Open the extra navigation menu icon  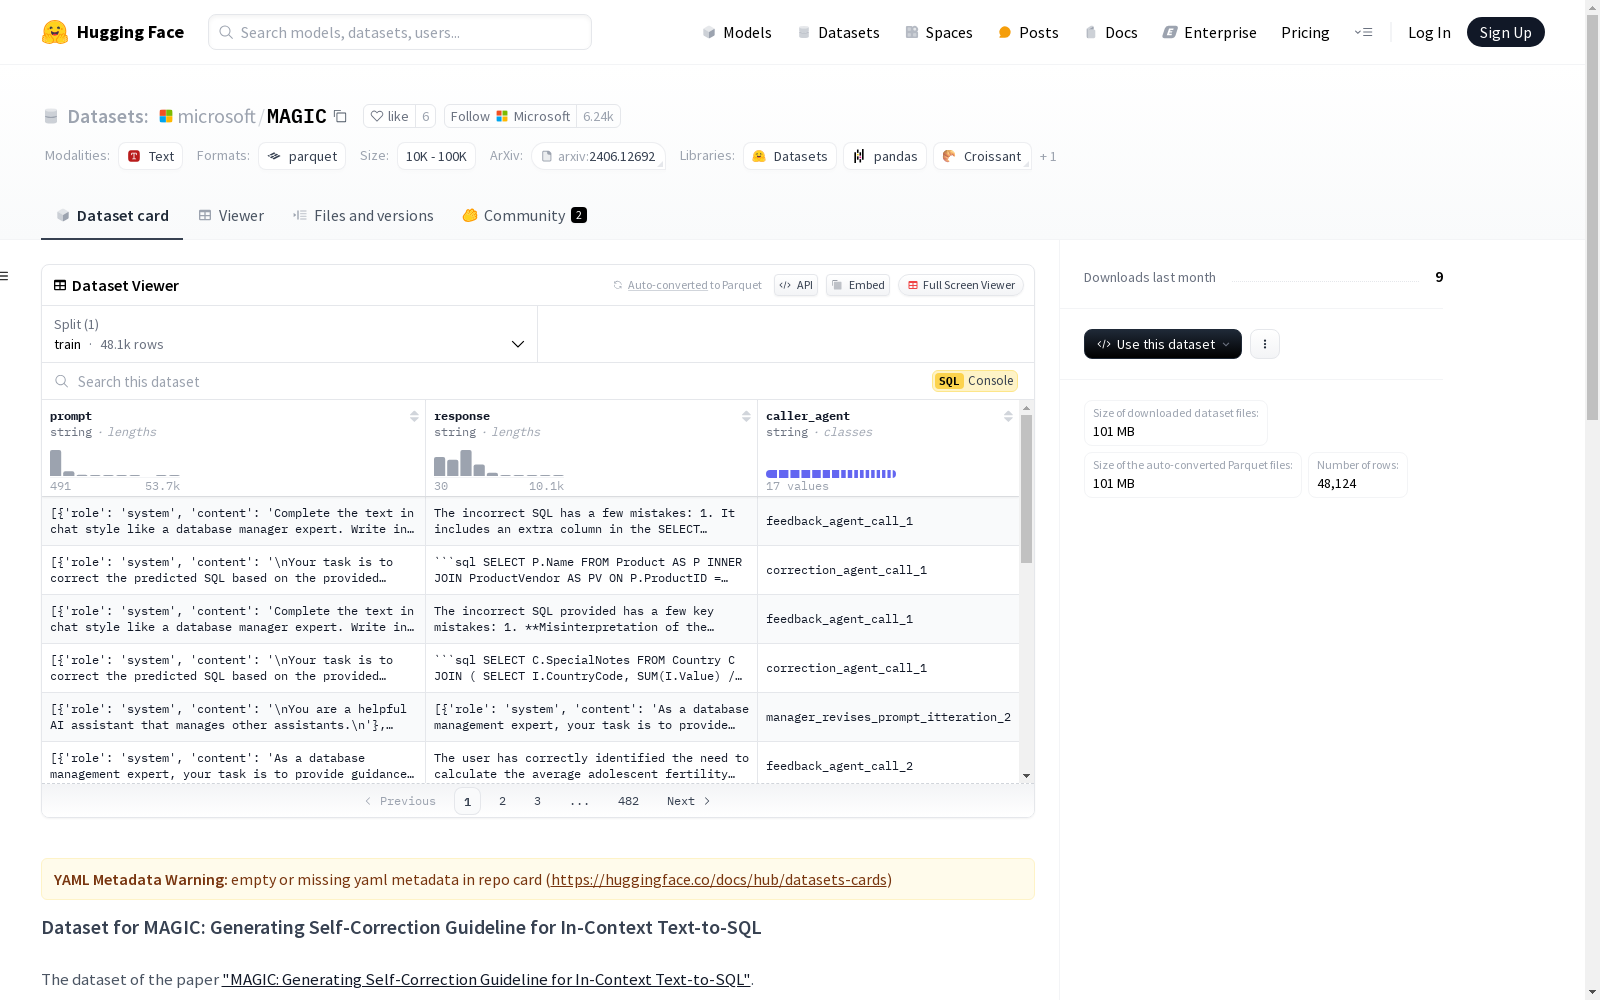[1363, 32]
